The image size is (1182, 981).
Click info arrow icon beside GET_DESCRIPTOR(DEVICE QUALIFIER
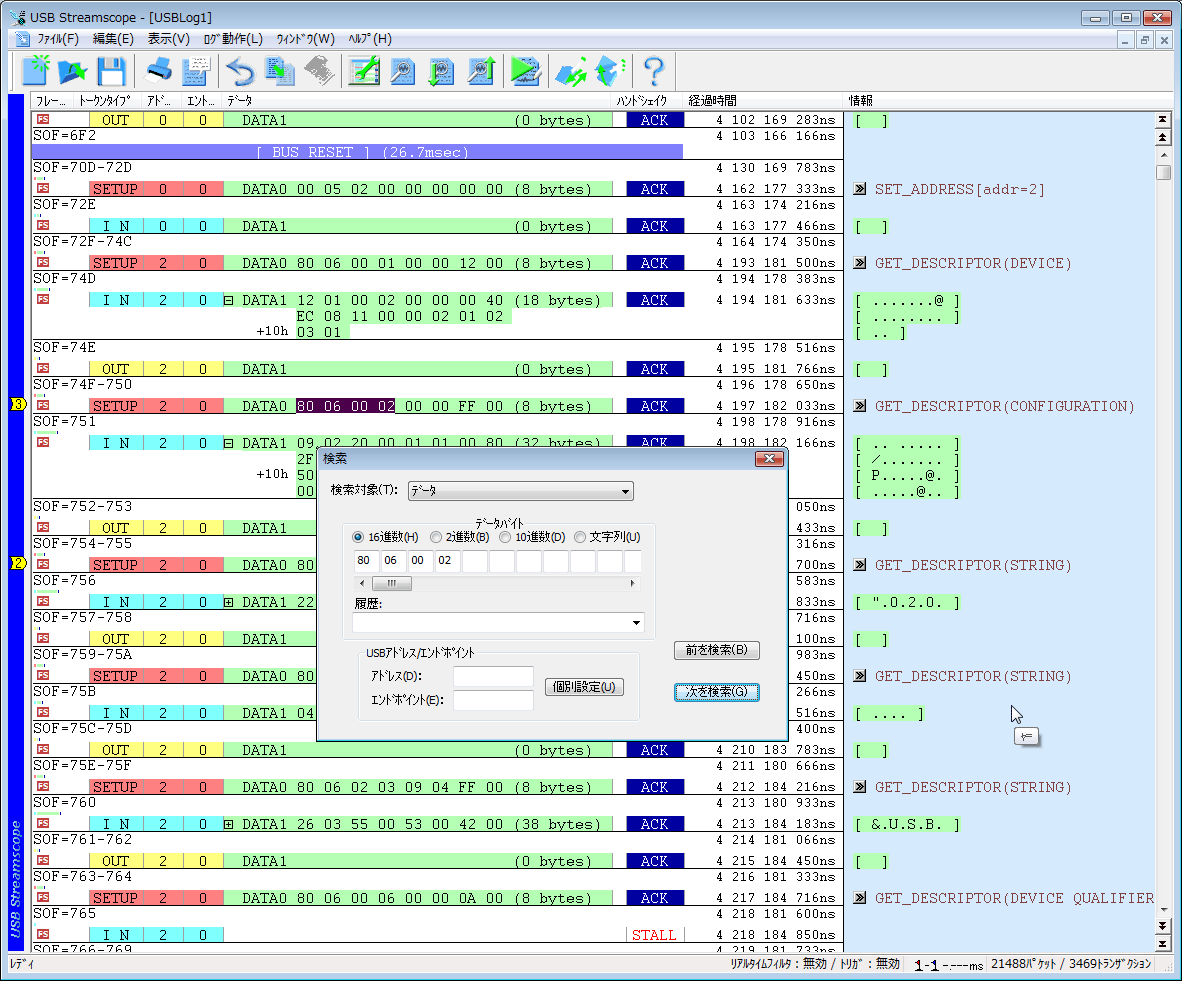pos(859,897)
